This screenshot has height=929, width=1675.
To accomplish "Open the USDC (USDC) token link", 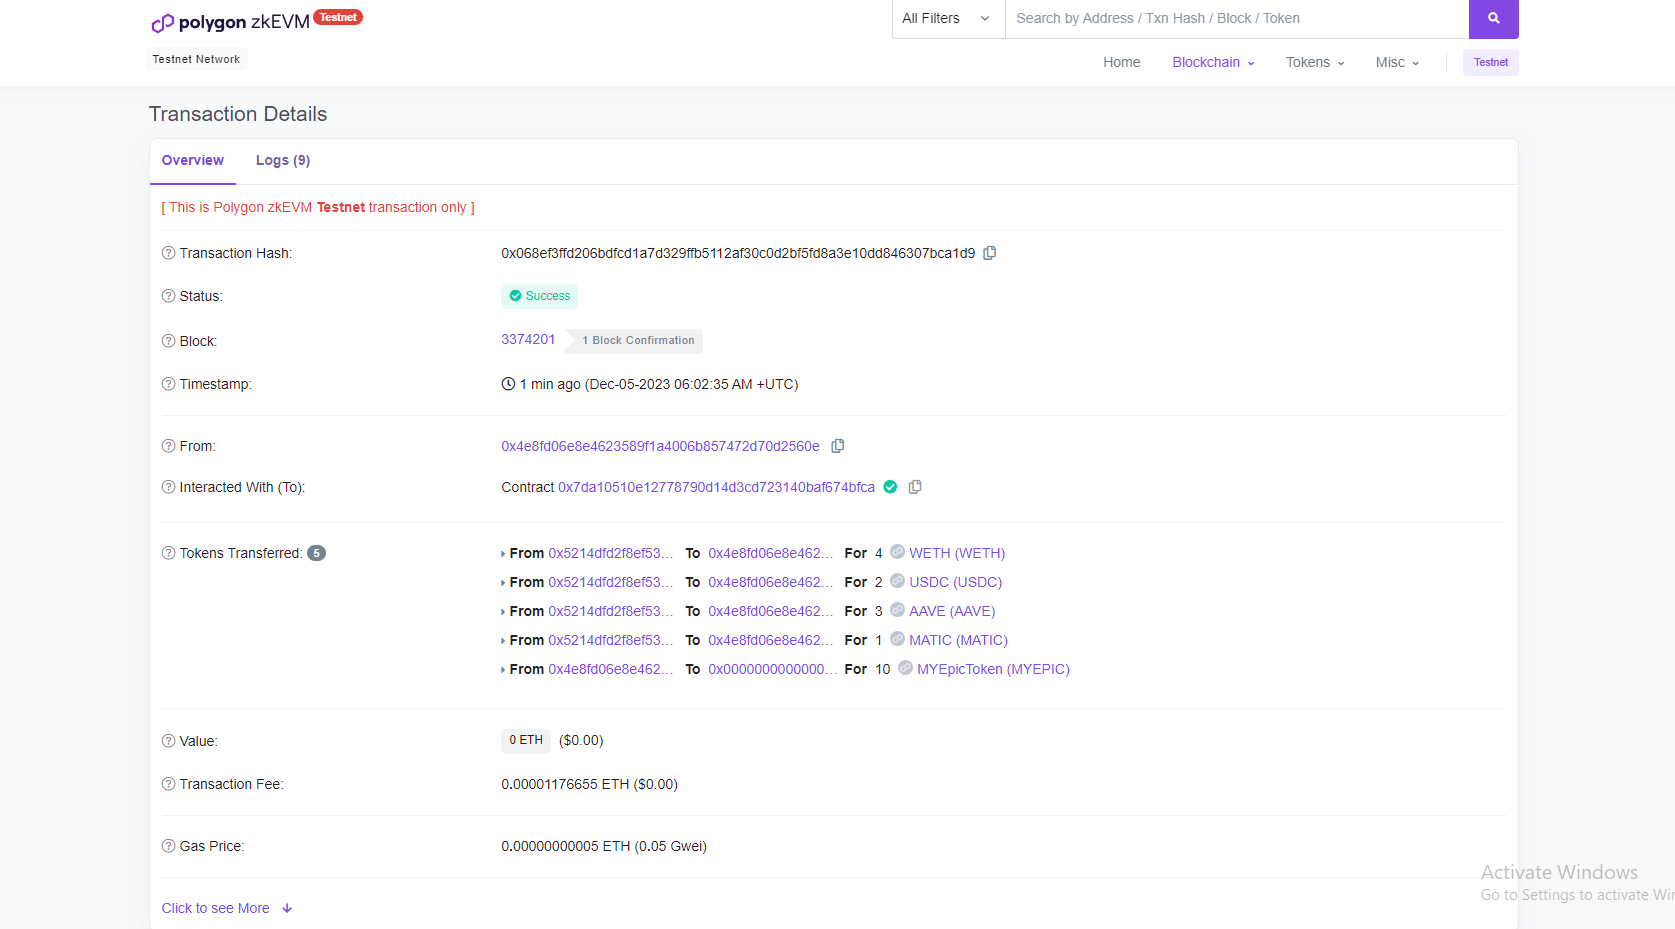I will point(955,582).
